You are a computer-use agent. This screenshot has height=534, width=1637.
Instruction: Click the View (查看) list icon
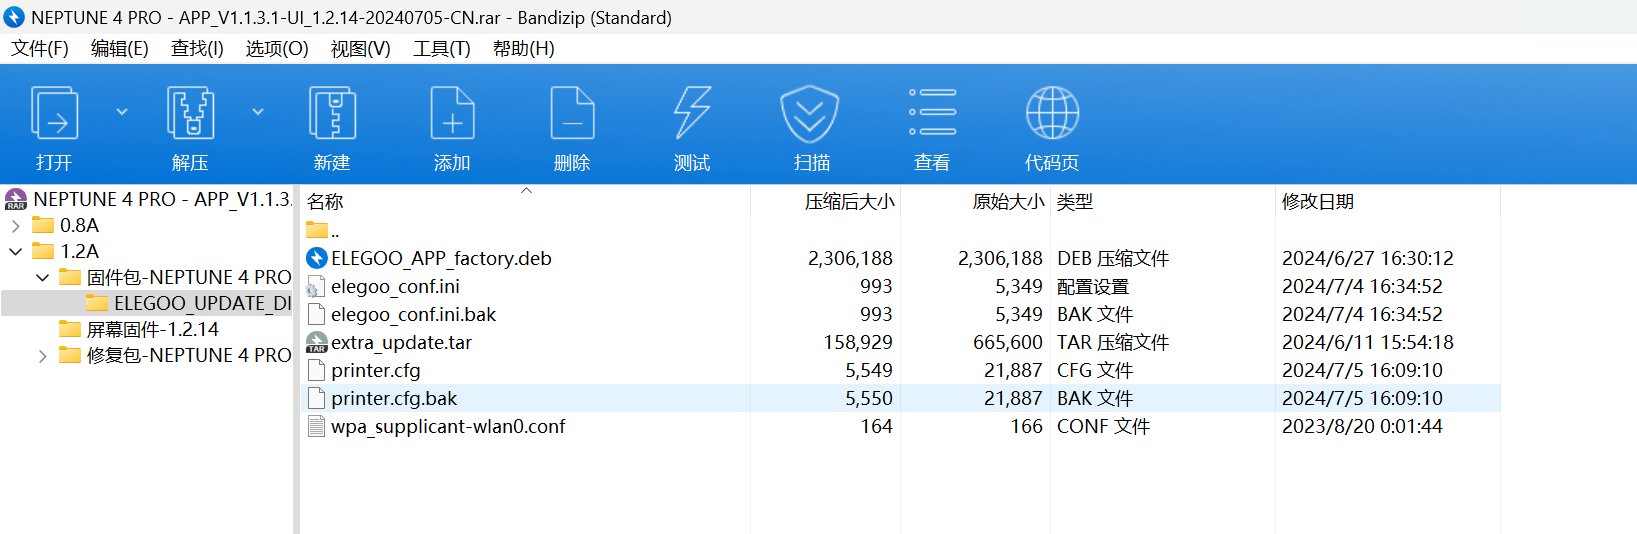click(932, 113)
